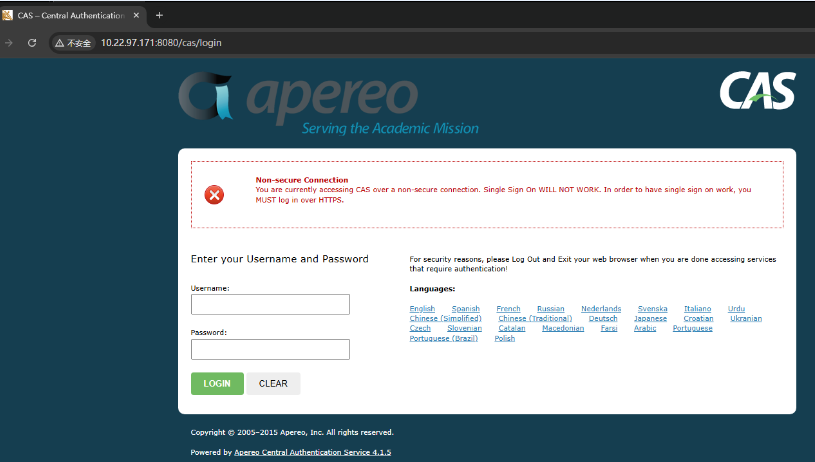
Task: Switch language to Slovenian
Action: (x=464, y=328)
